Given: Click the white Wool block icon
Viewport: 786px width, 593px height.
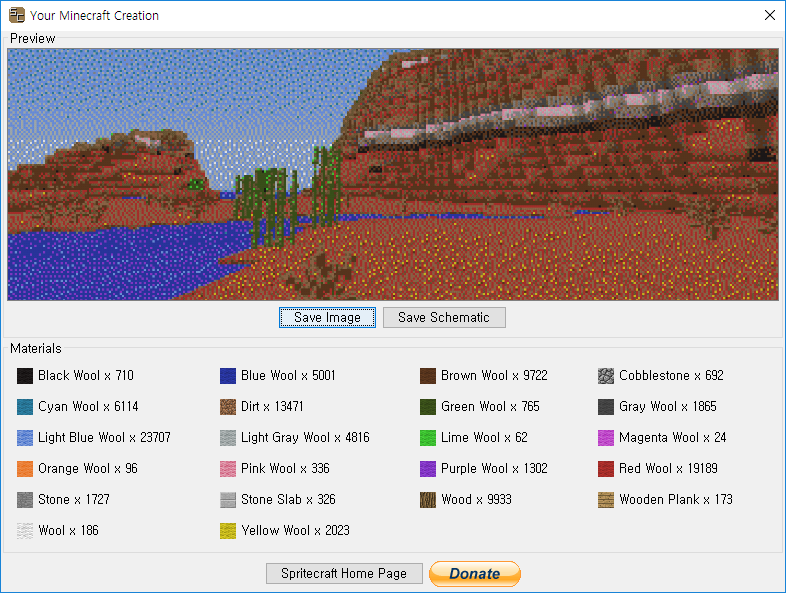Looking at the screenshot, I should [25, 531].
